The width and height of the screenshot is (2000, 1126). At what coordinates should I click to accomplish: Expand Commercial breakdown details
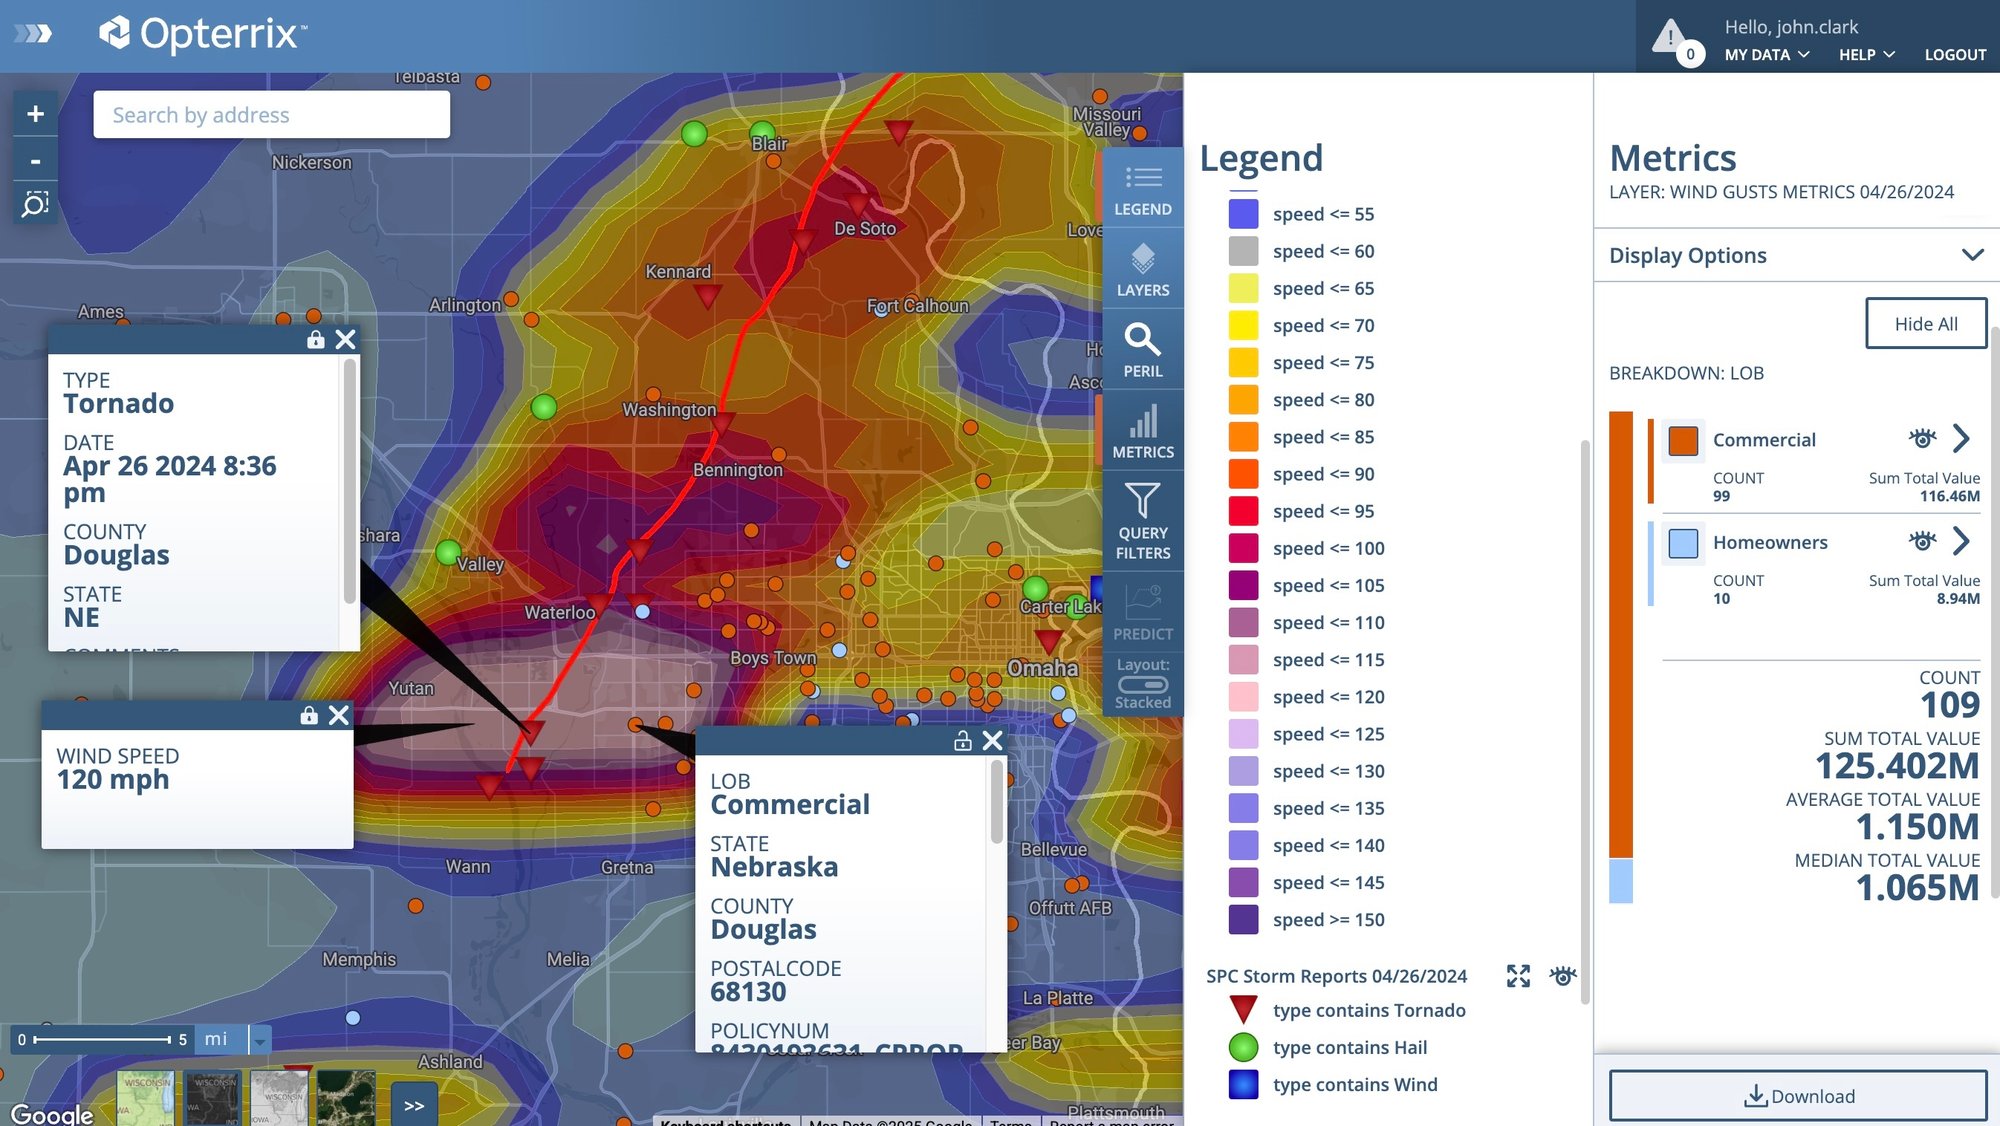[x=1960, y=439]
